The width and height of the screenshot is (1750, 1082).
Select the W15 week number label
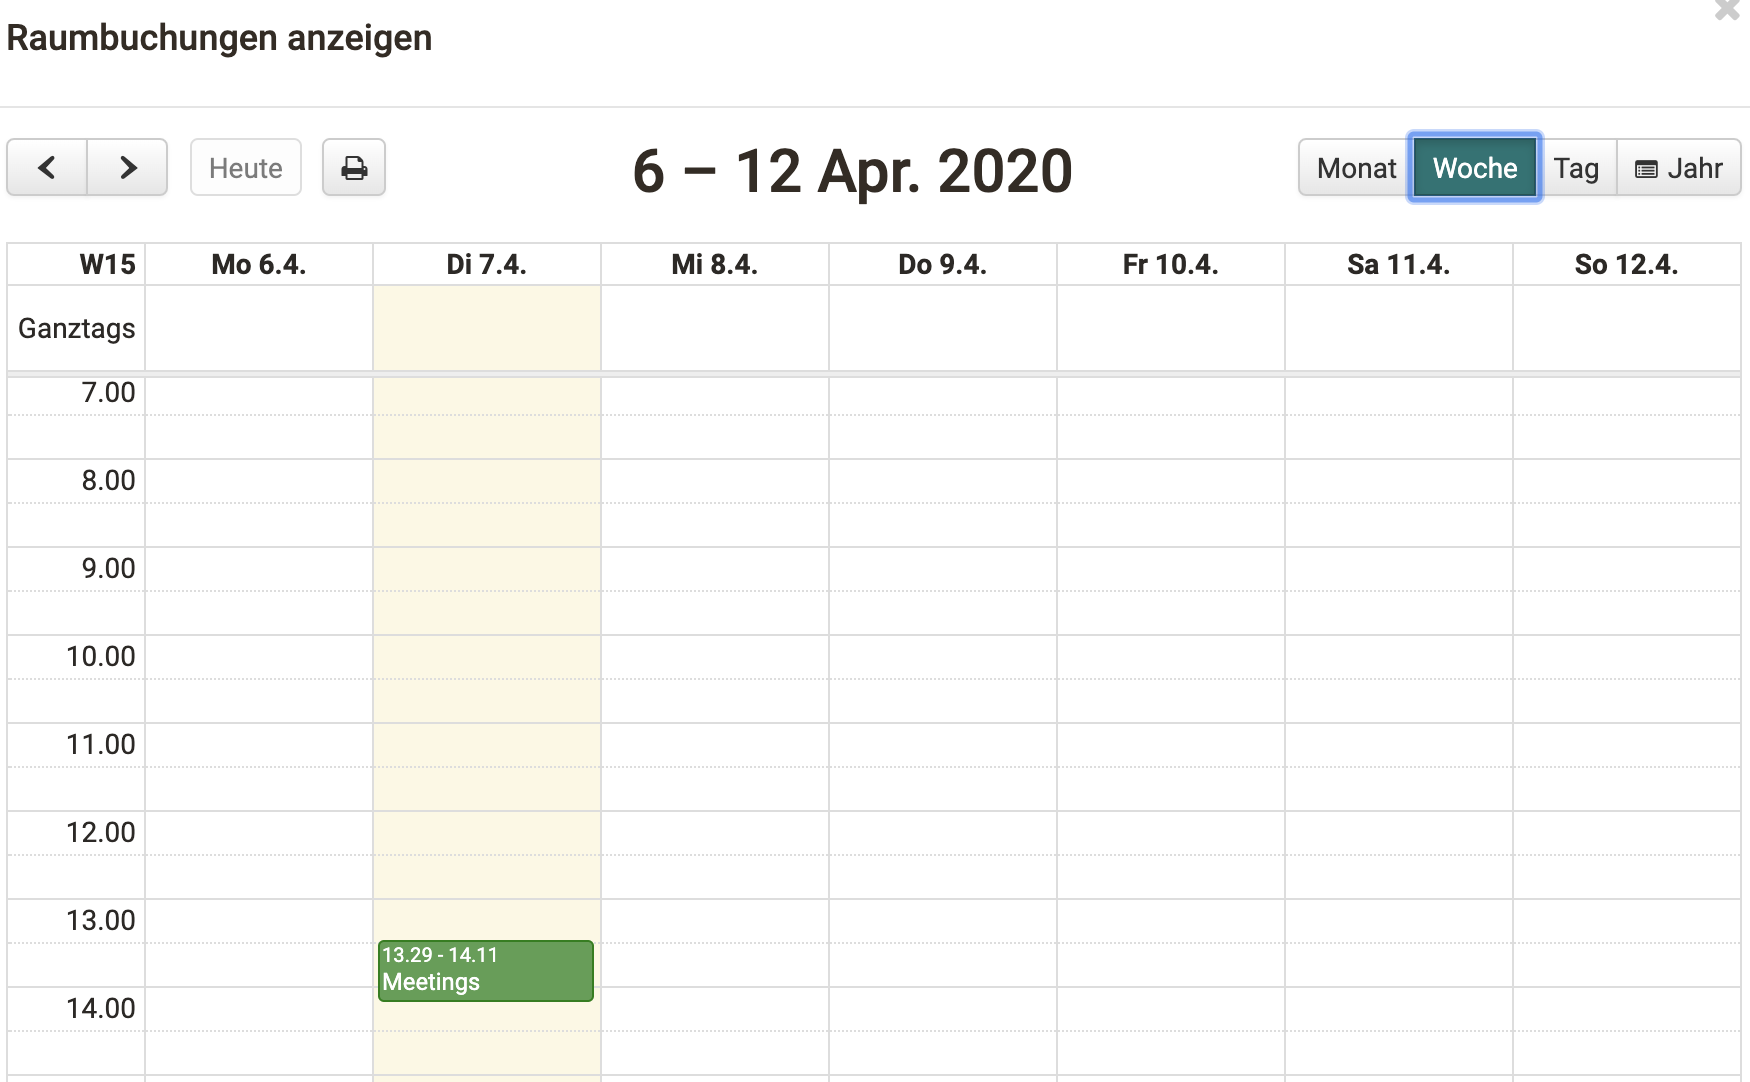point(106,264)
